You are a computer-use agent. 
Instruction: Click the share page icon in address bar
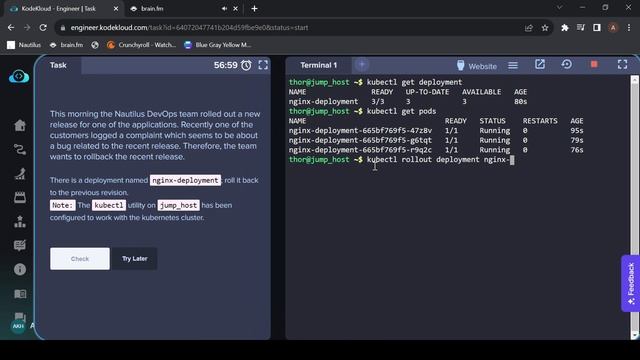(529, 28)
